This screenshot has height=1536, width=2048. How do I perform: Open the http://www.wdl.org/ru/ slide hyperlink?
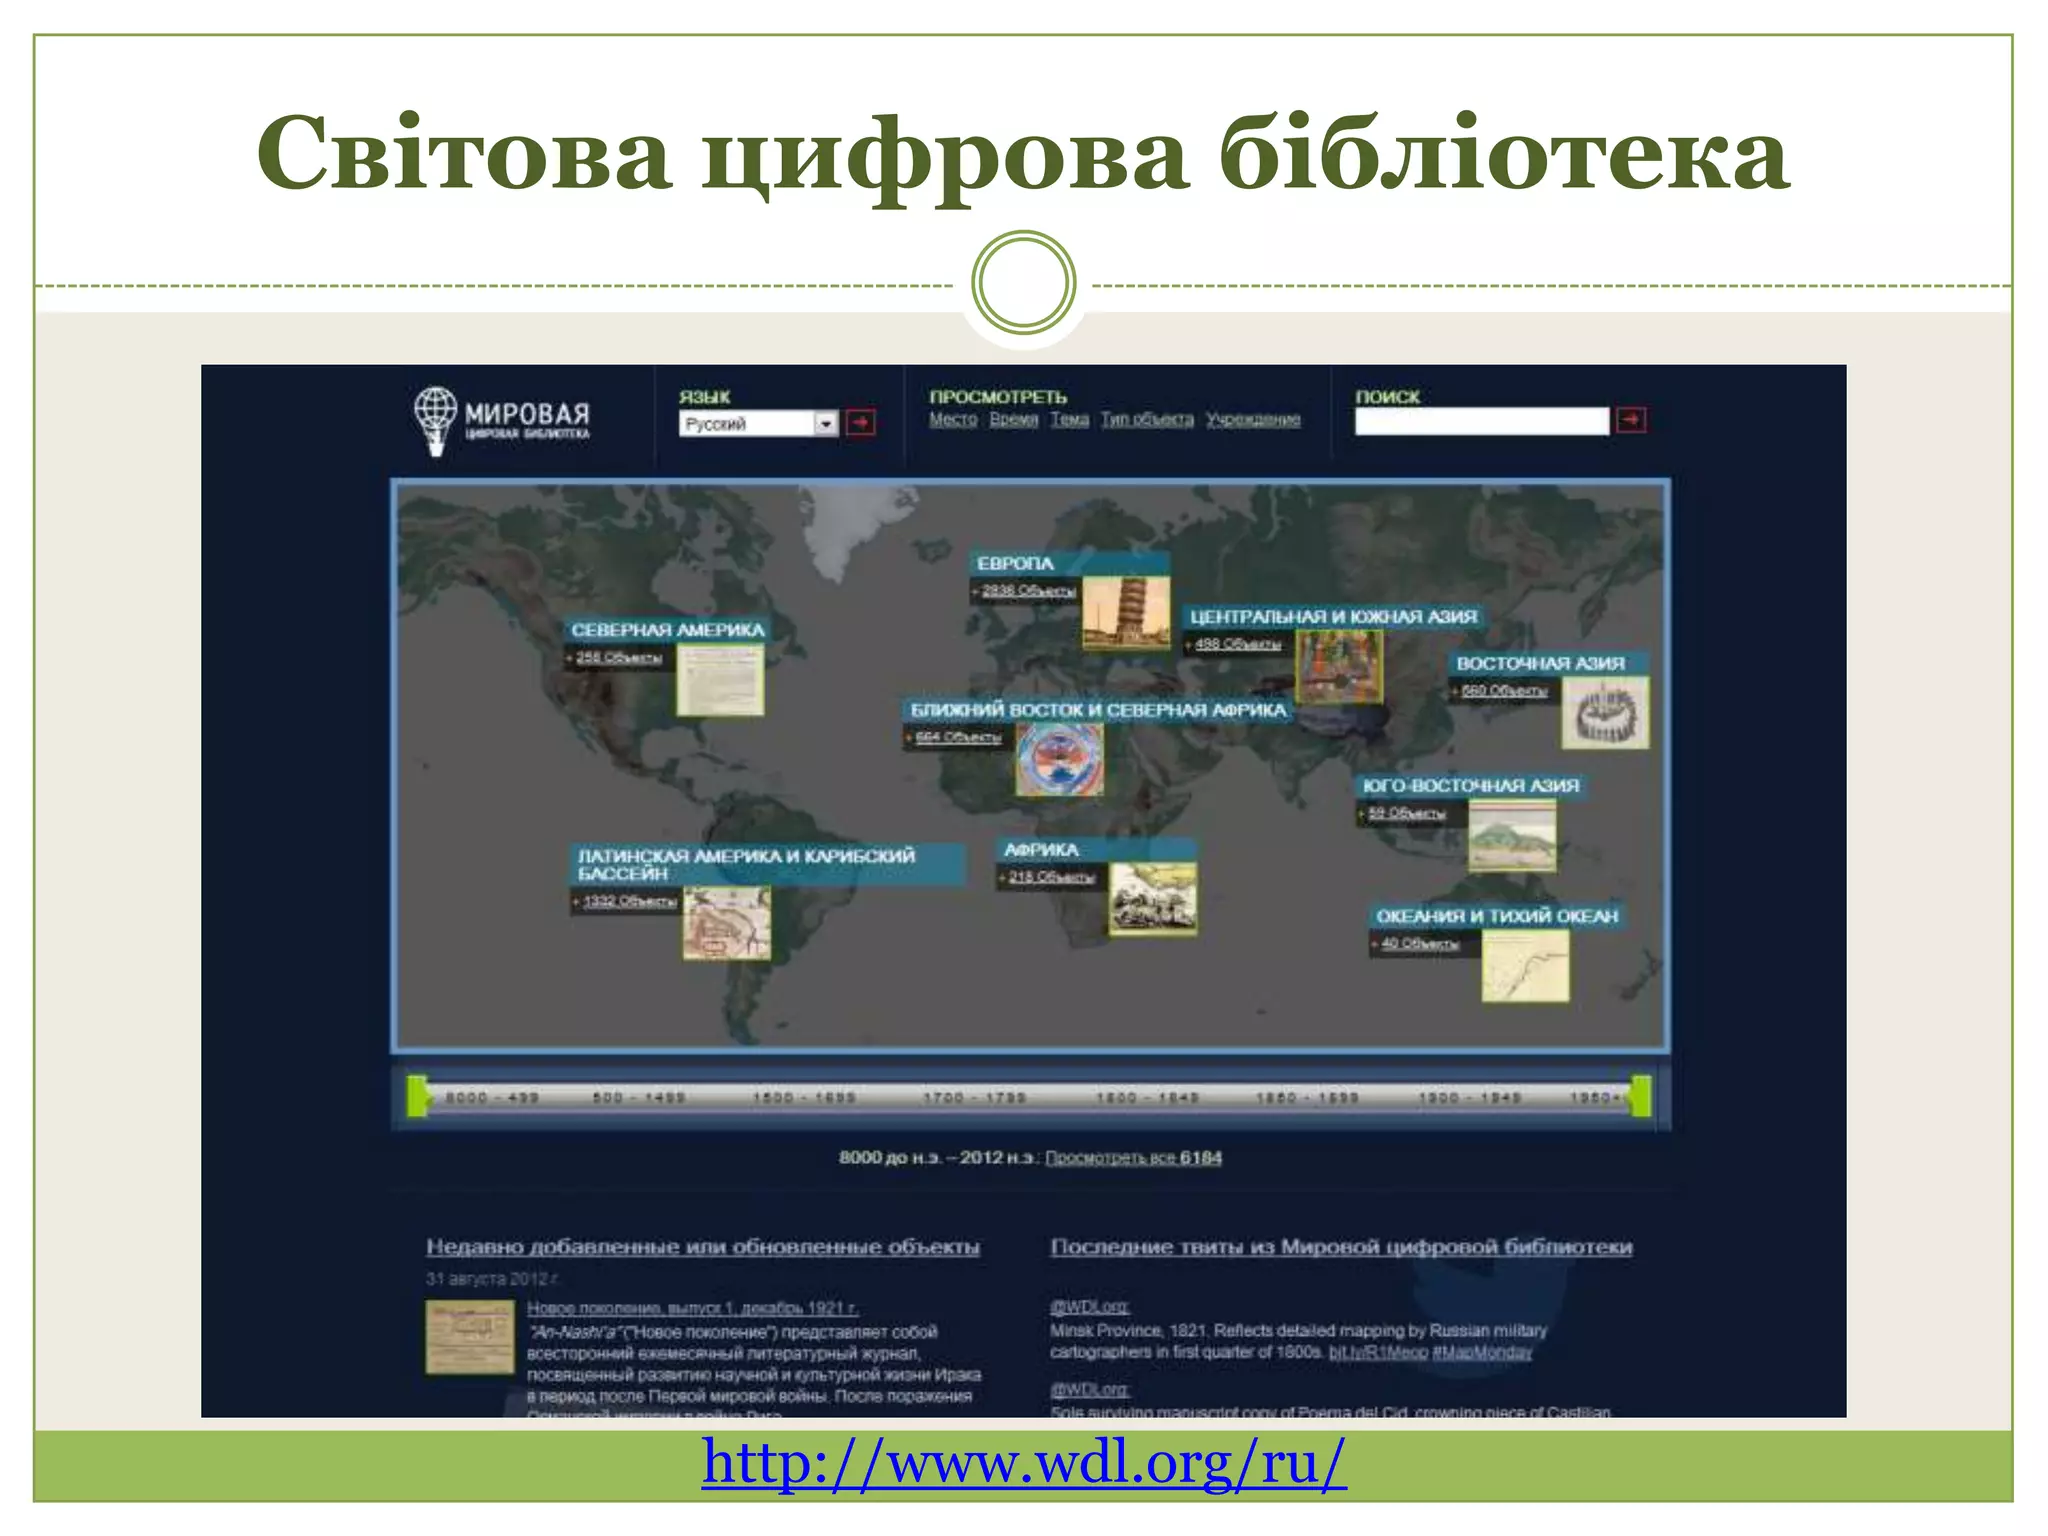1024,1463
